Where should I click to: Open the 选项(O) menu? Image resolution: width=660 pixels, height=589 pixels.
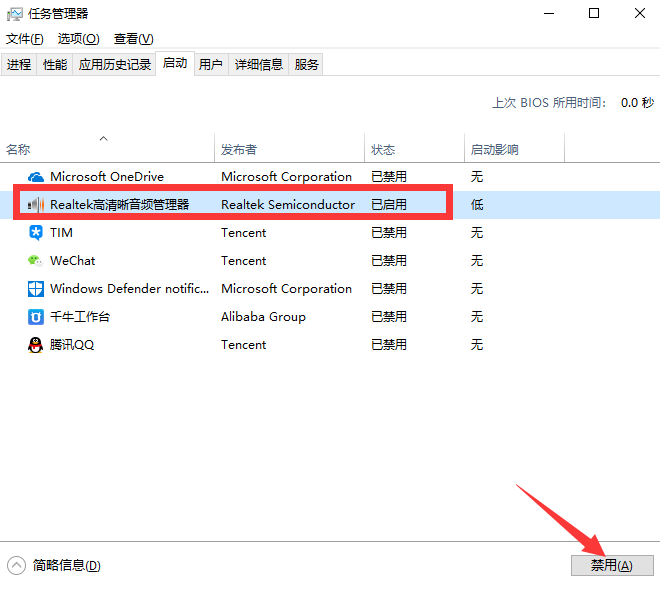pyautogui.click(x=79, y=39)
